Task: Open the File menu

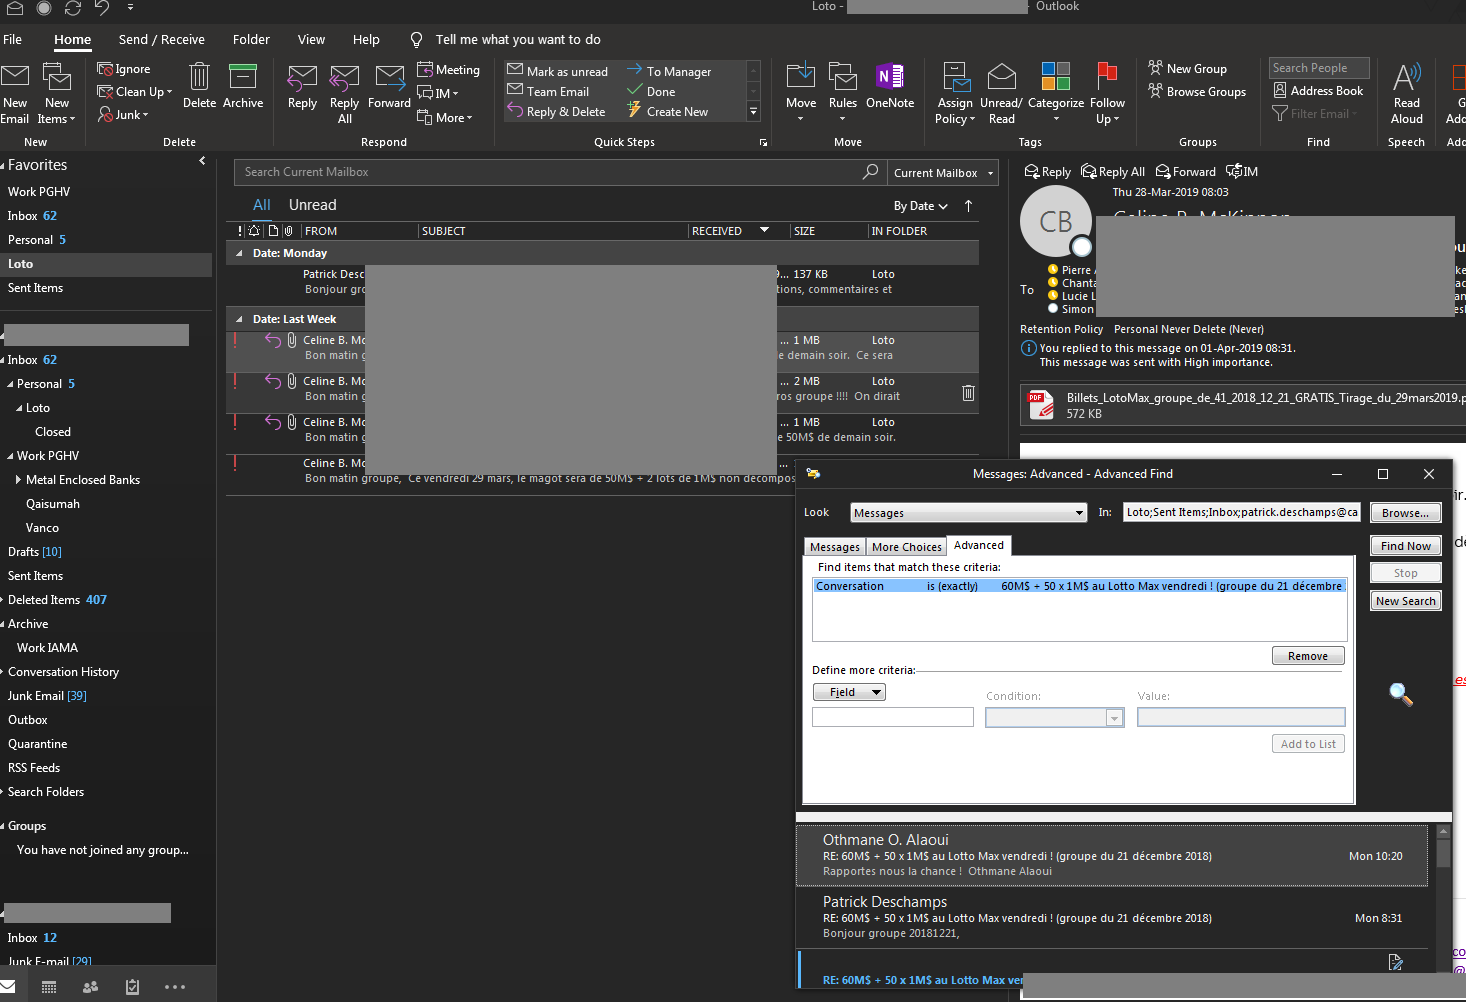Action: click(13, 40)
